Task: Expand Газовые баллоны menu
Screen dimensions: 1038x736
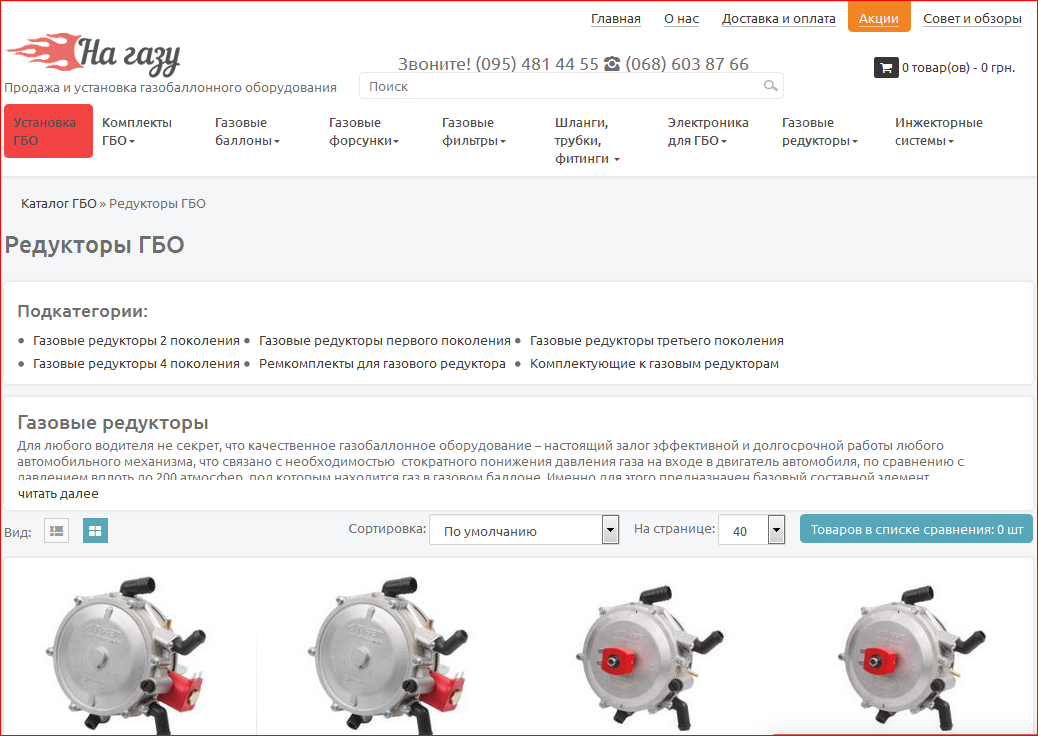Action: [x=247, y=132]
